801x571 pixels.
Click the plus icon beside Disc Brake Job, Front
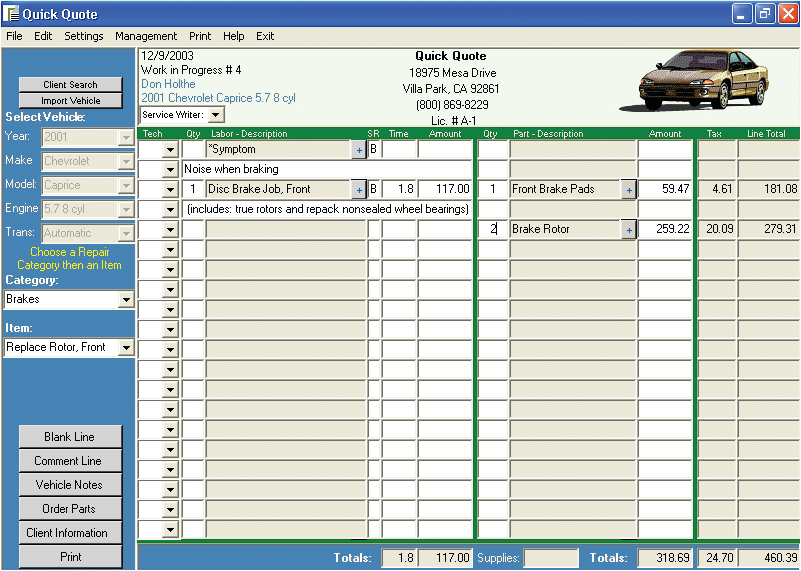359,189
